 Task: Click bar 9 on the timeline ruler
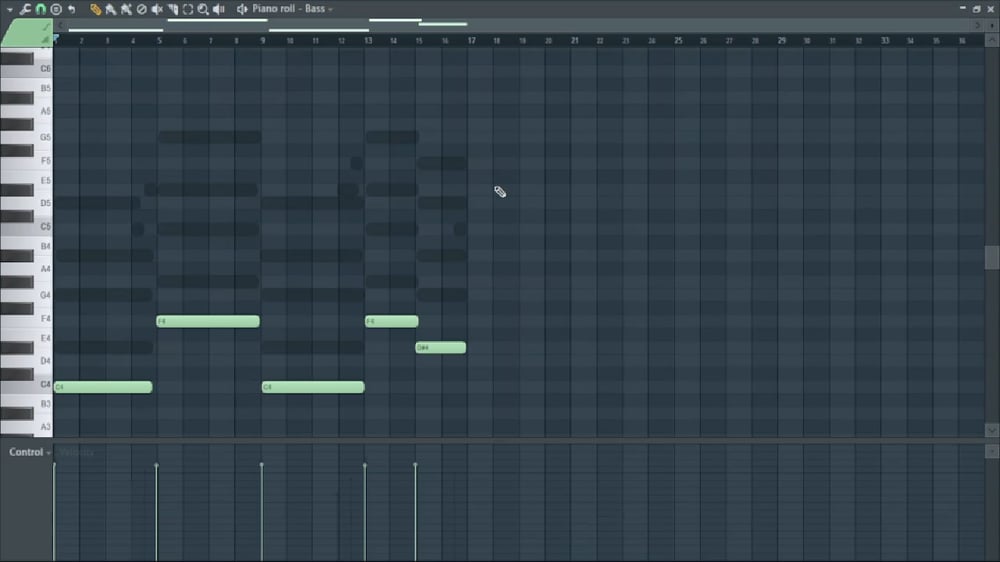click(x=263, y=40)
